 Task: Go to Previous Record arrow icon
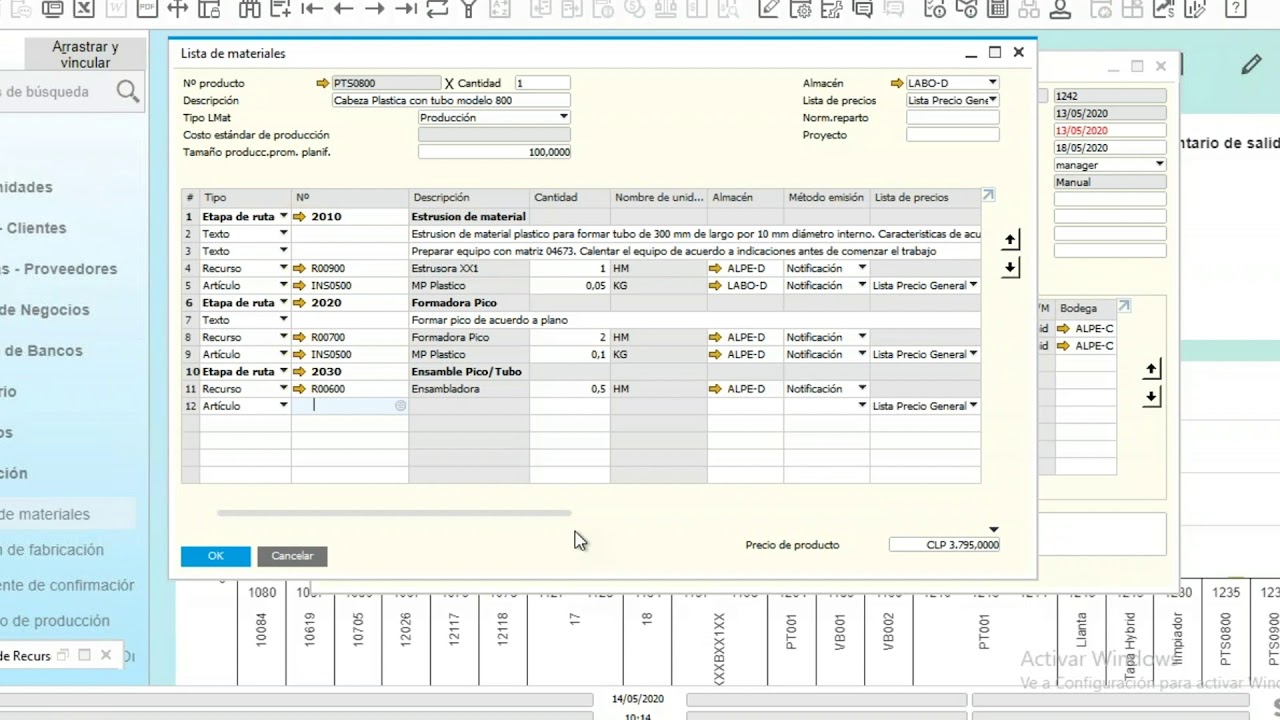(343, 9)
